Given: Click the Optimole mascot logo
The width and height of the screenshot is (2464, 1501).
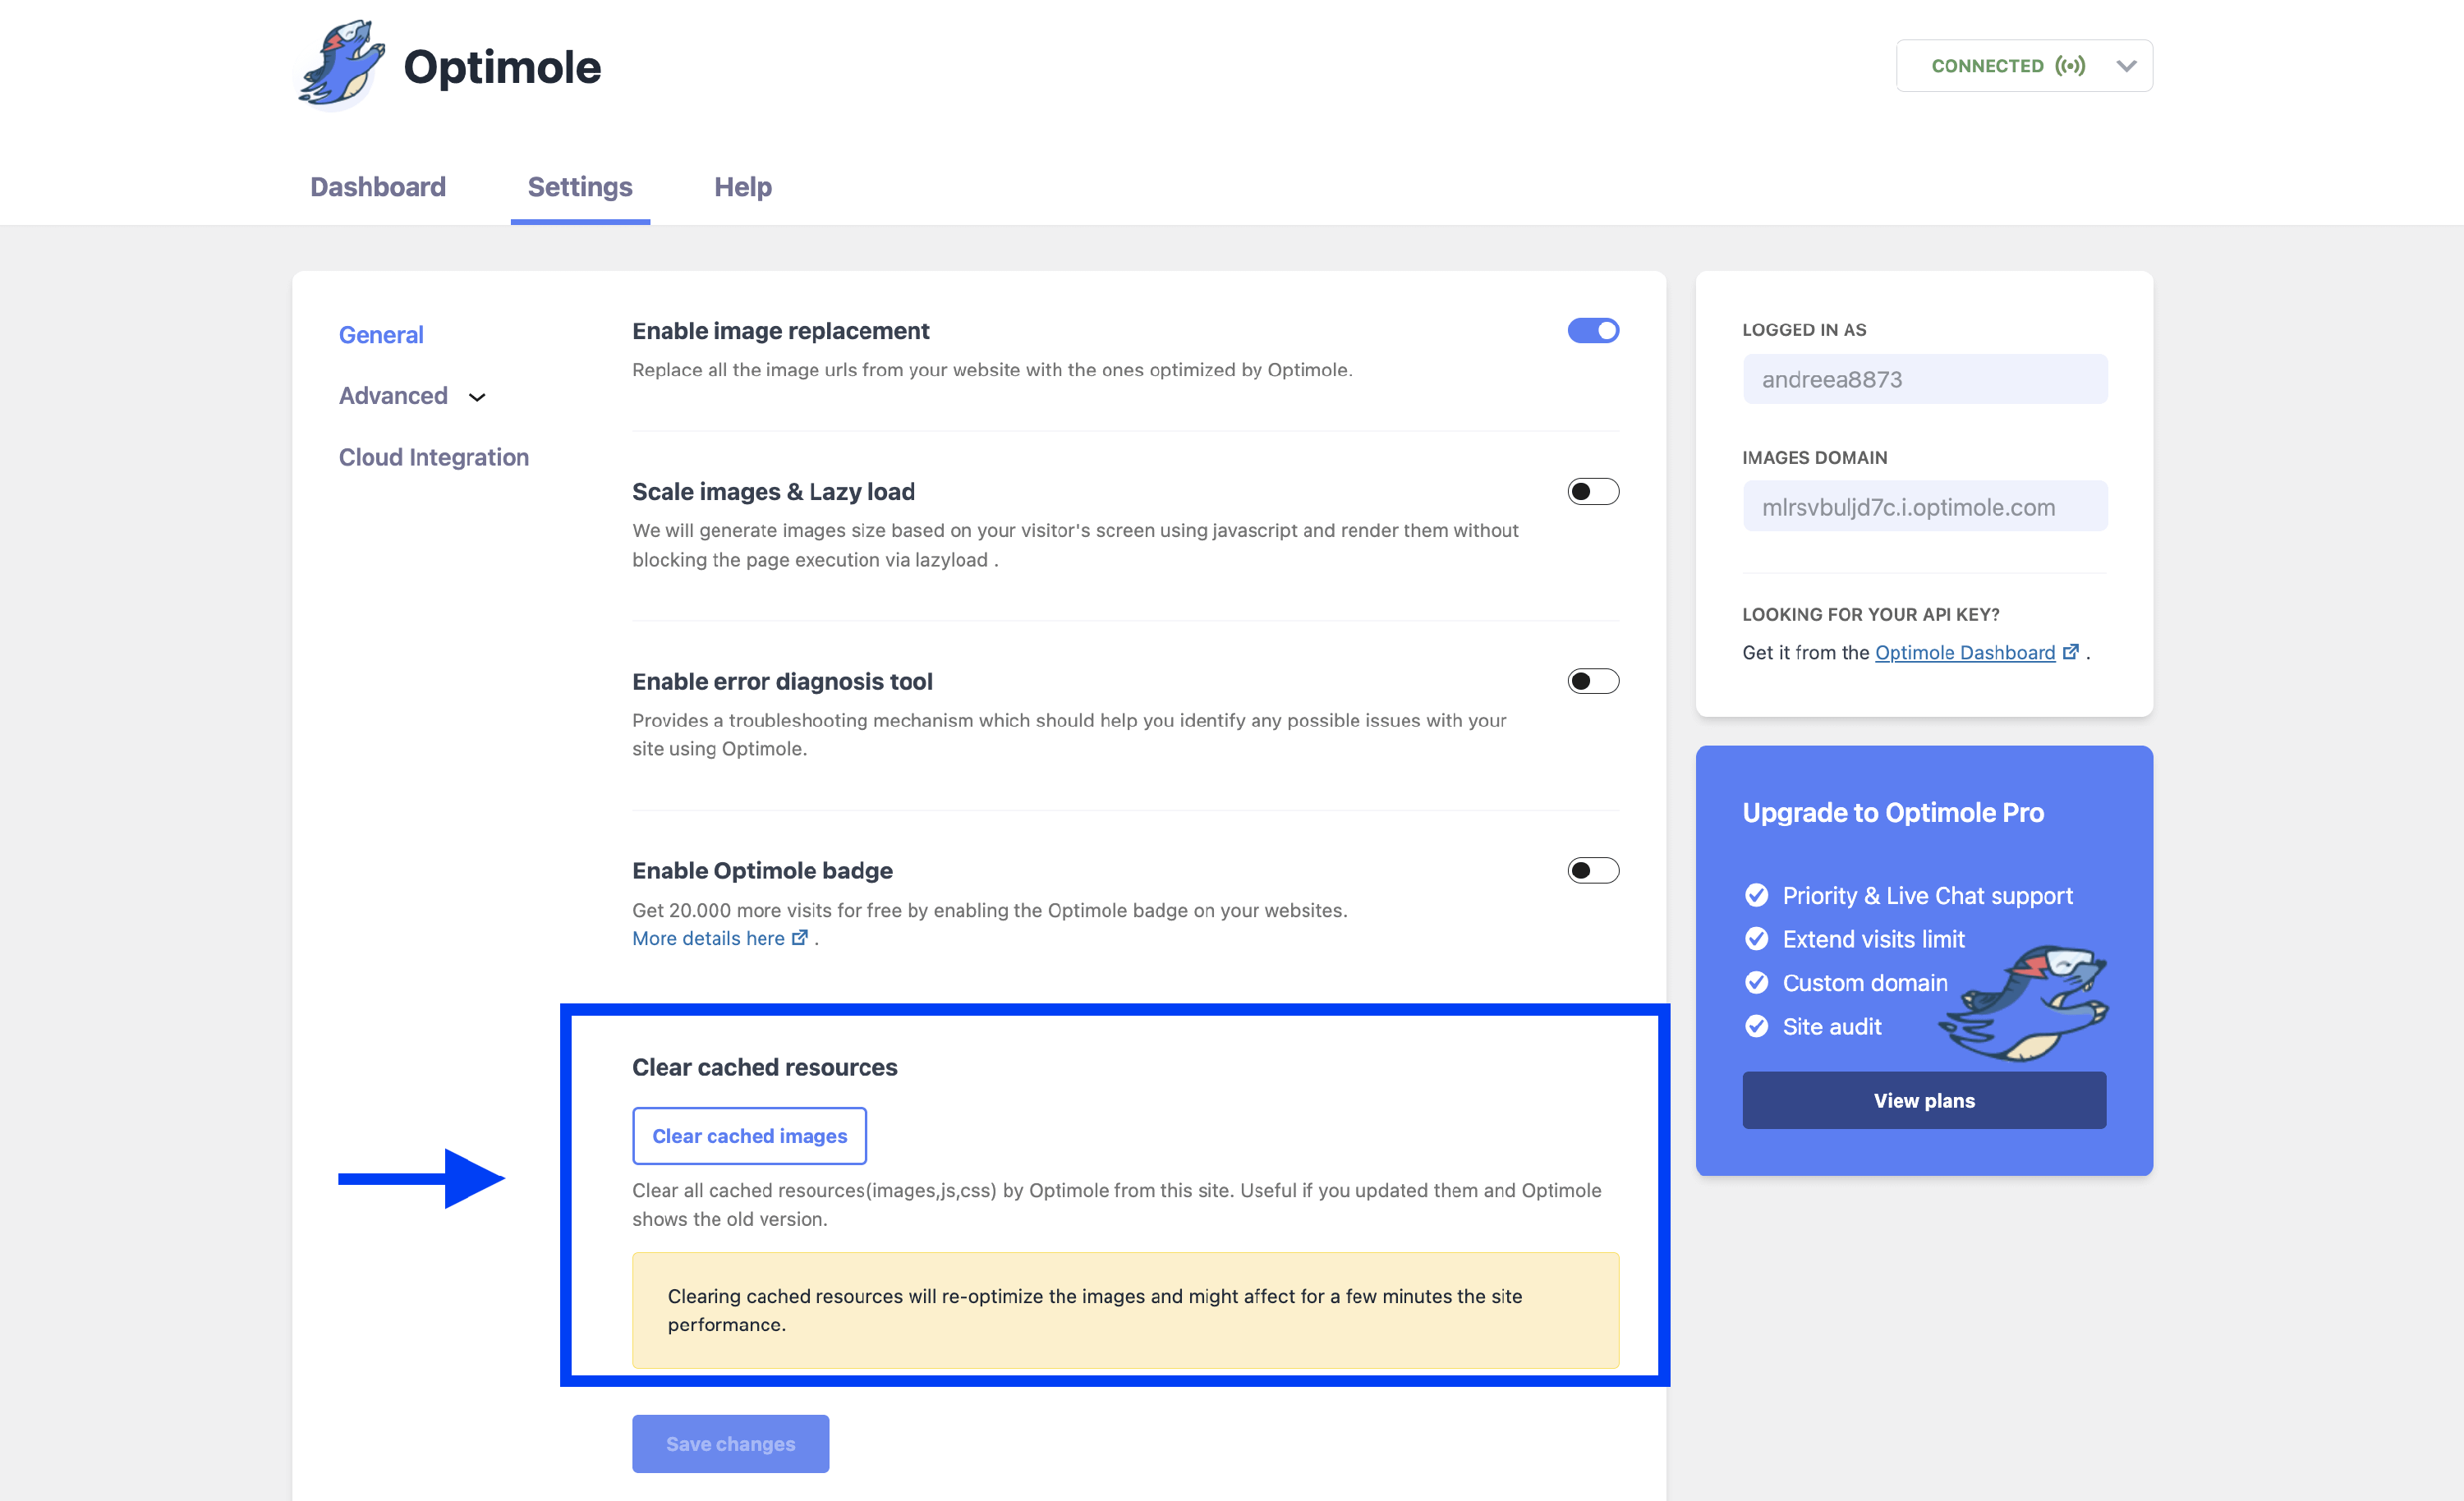Looking at the screenshot, I should tap(341, 64).
